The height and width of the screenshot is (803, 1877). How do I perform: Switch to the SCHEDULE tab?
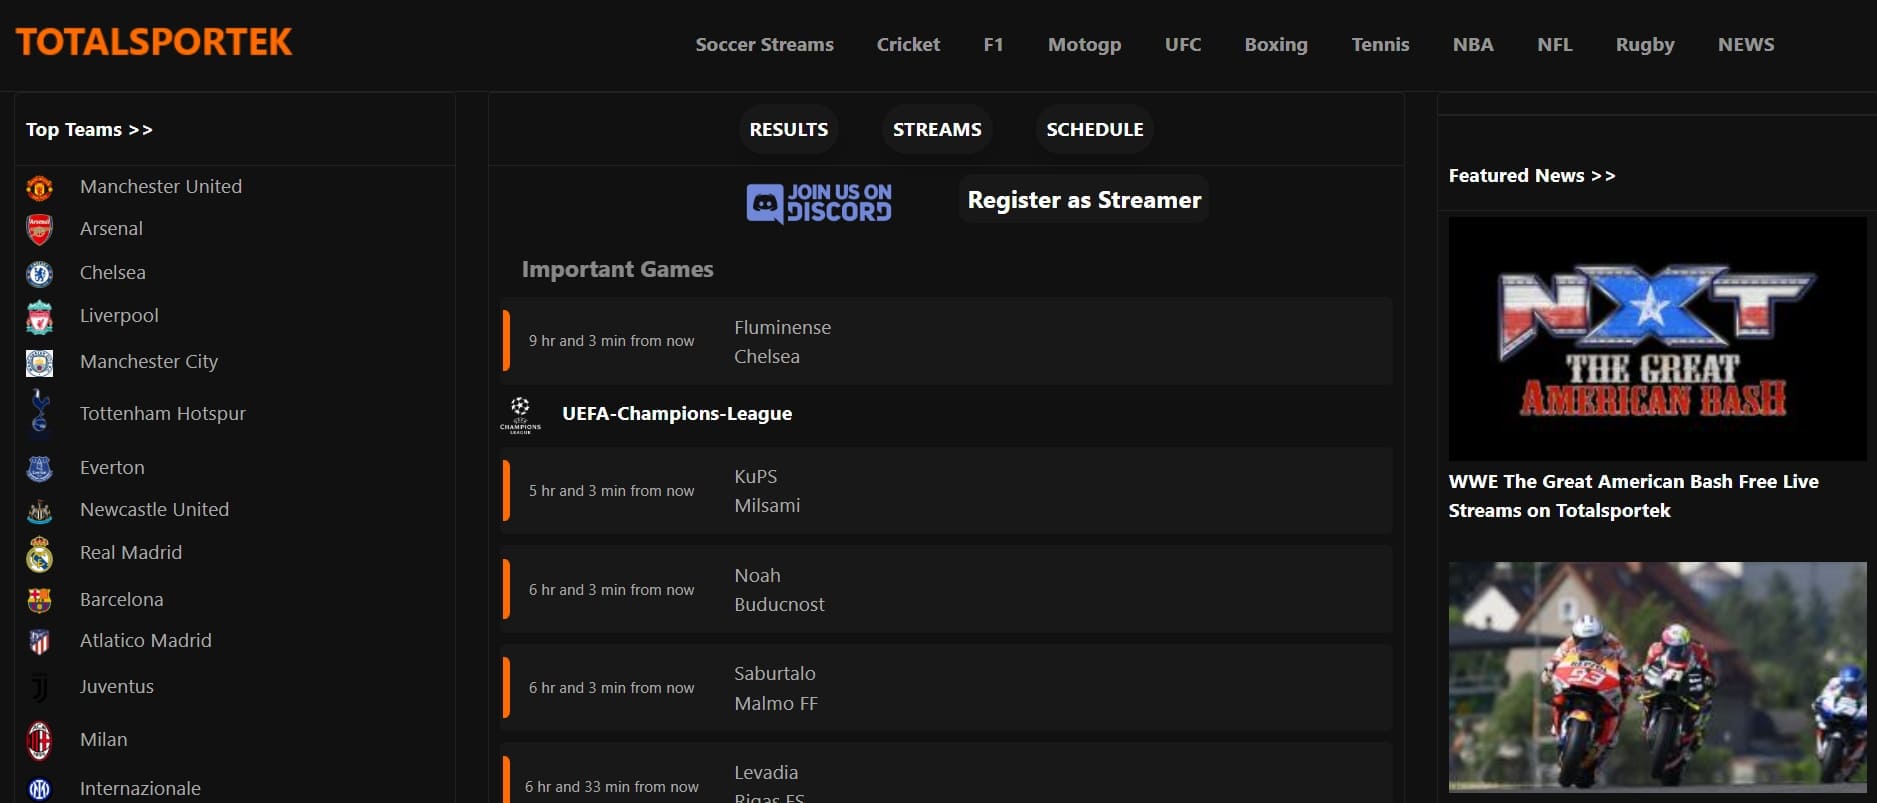point(1095,130)
